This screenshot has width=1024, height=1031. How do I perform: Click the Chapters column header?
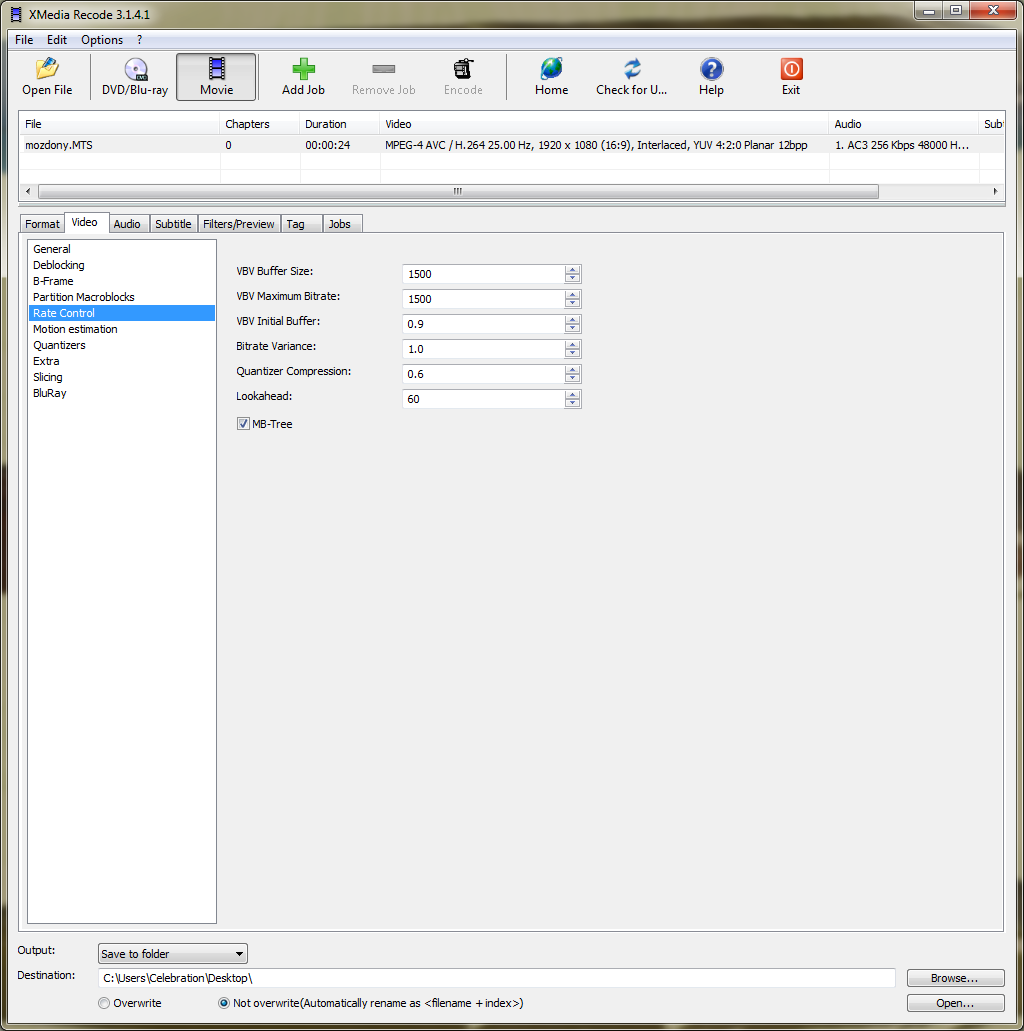[260, 124]
